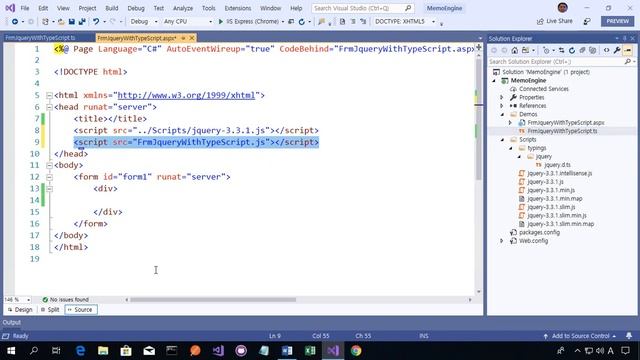
Task: Click Sync with Active Document arrows icon
Action: [x=561, y=50]
